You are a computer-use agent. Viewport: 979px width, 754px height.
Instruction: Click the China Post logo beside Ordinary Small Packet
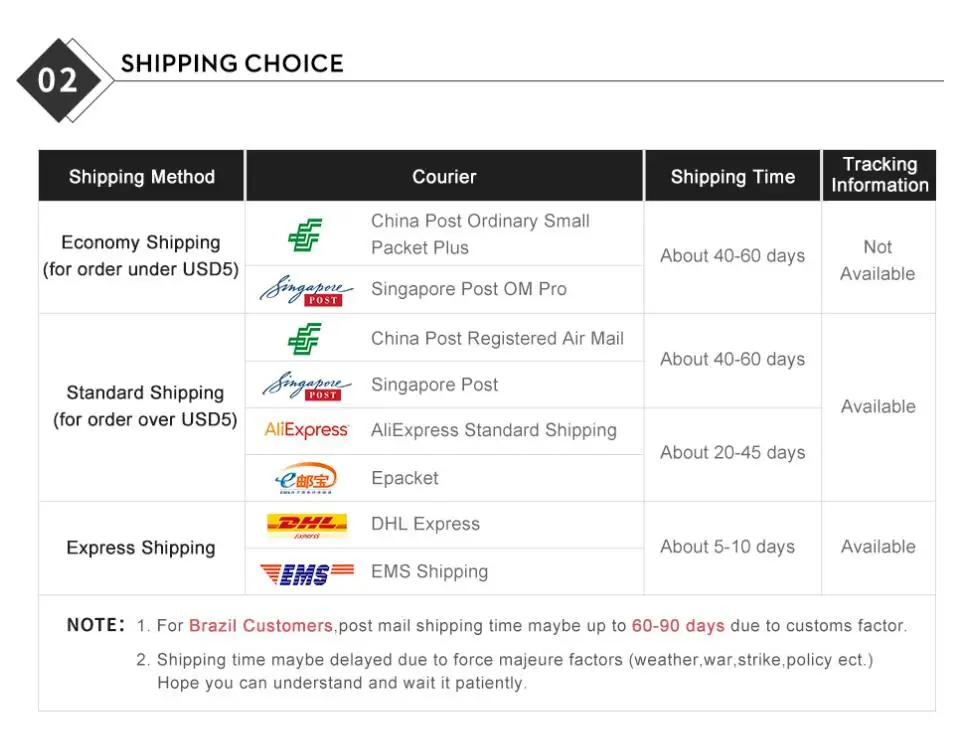(305, 235)
